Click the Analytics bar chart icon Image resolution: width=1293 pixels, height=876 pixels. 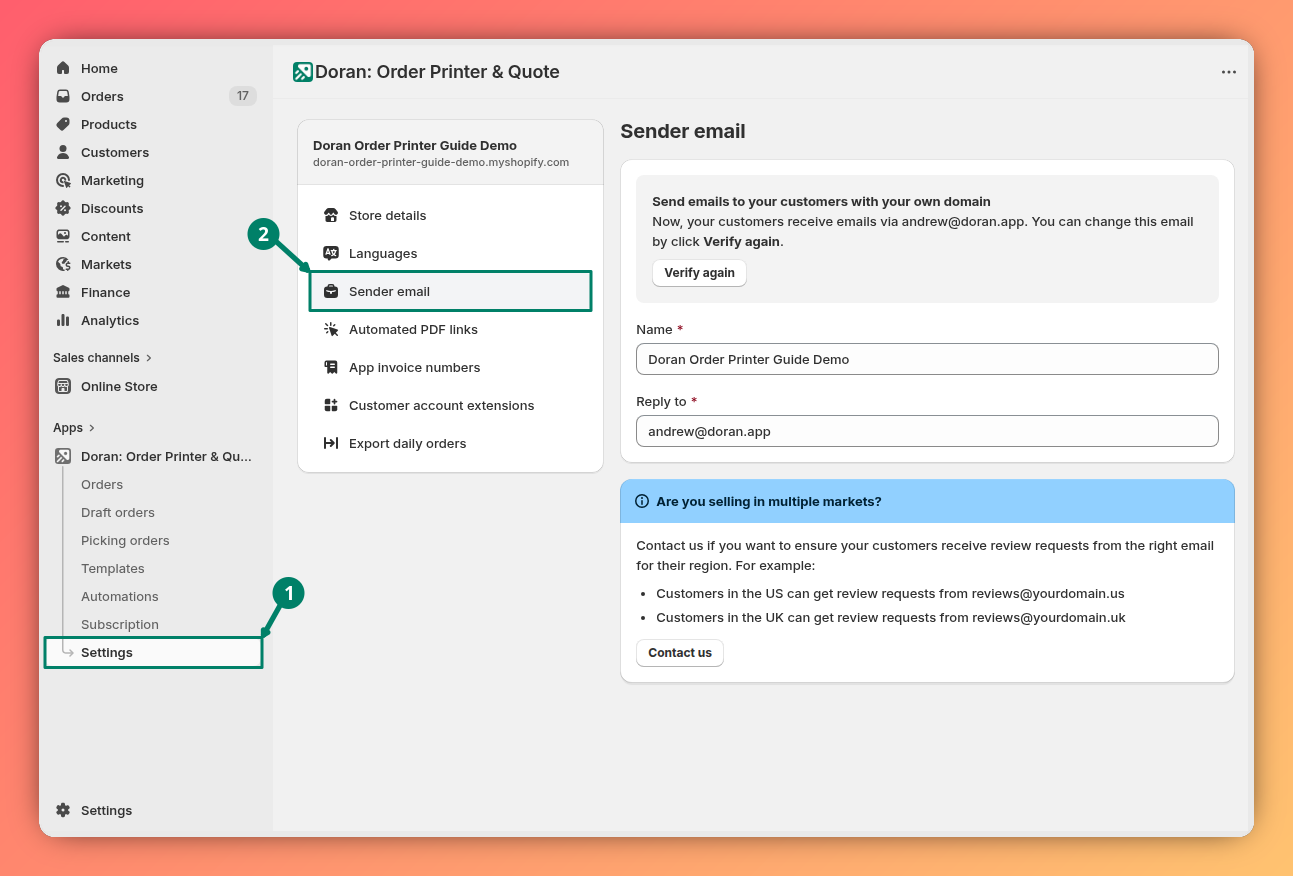point(63,320)
